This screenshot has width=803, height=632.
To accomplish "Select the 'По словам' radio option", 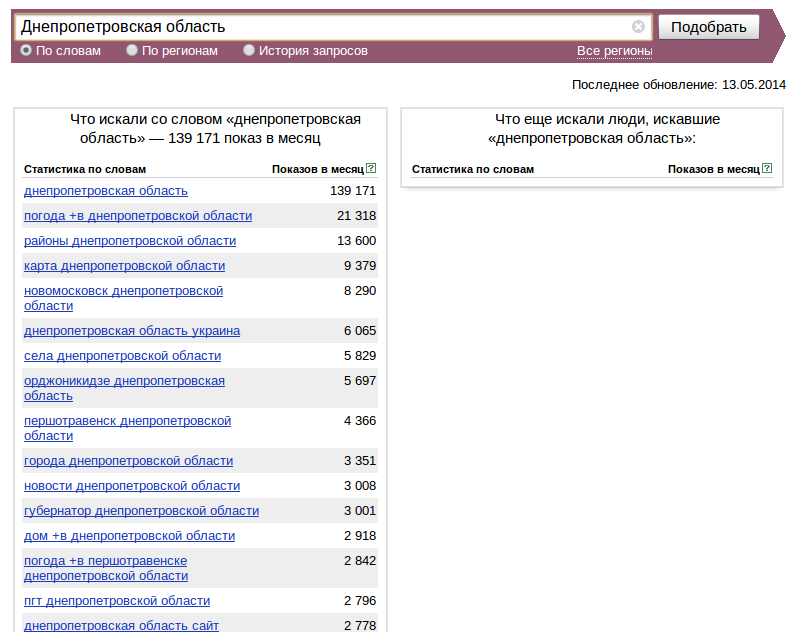I will pos(26,50).
